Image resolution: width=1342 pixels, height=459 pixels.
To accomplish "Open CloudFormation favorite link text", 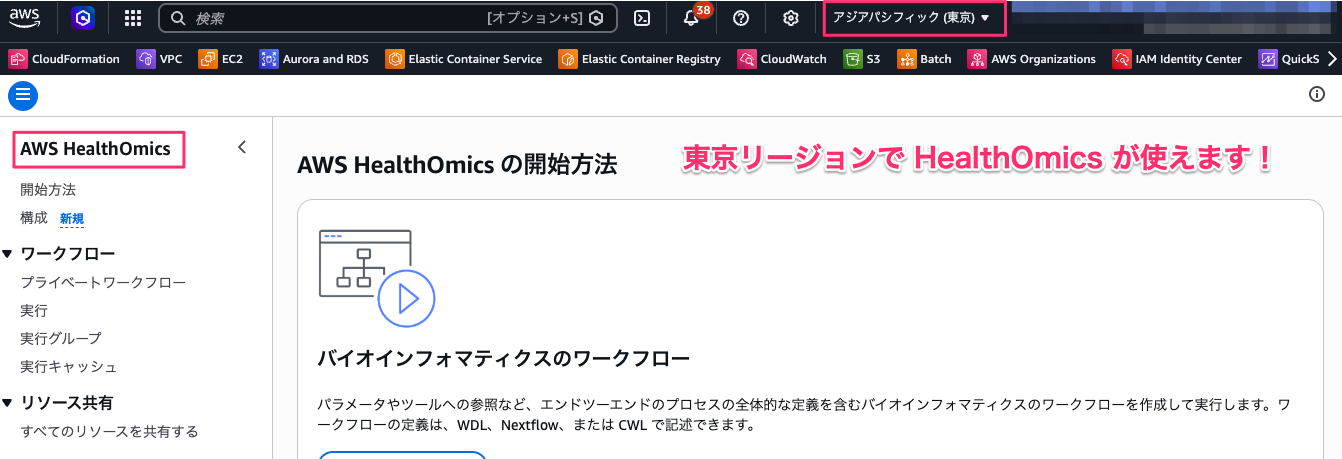I will coord(76,59).
